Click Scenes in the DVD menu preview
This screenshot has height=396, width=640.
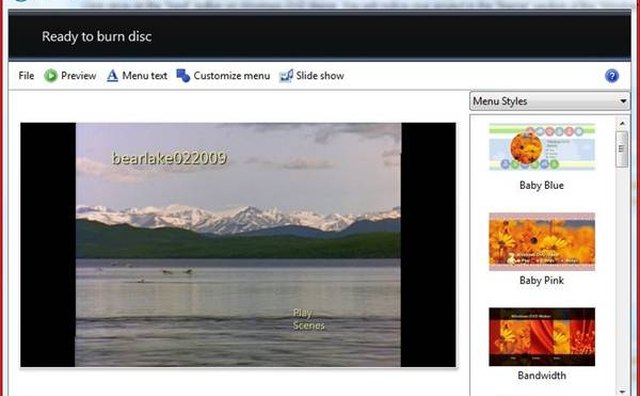click(309, 325)
